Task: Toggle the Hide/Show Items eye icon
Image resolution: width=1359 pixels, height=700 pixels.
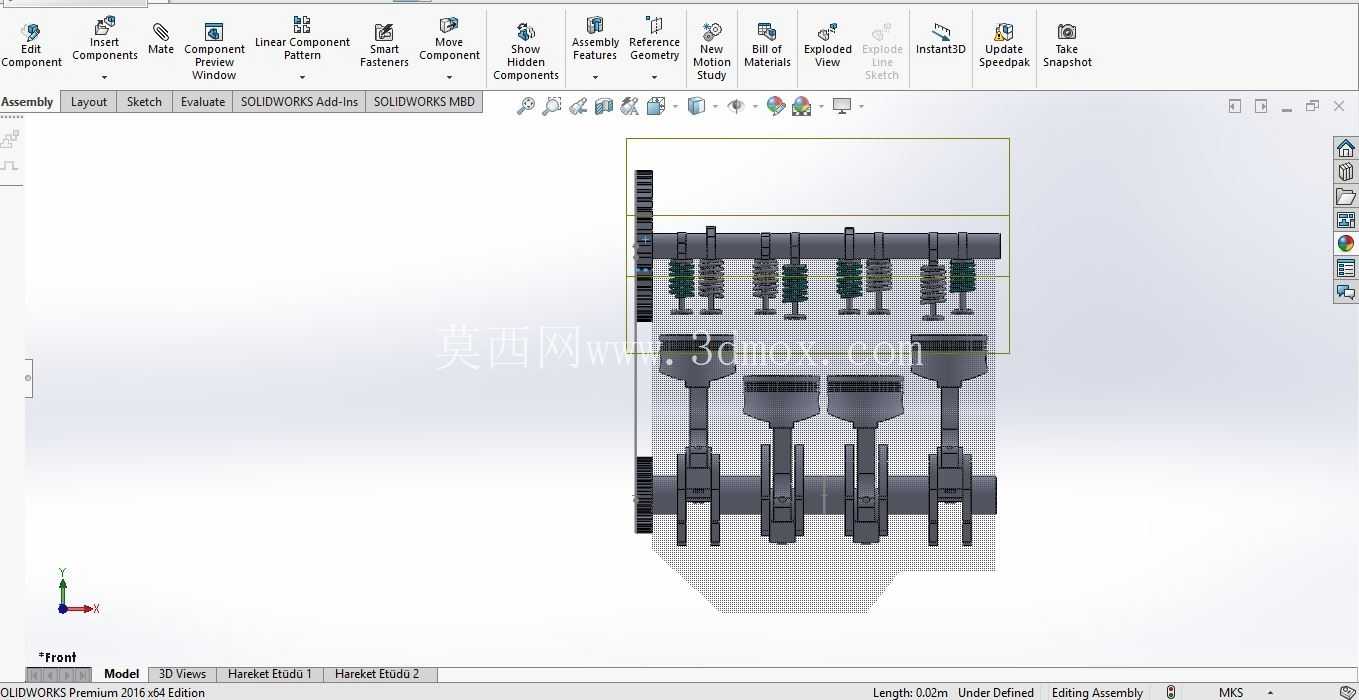Action: [736, 106]
